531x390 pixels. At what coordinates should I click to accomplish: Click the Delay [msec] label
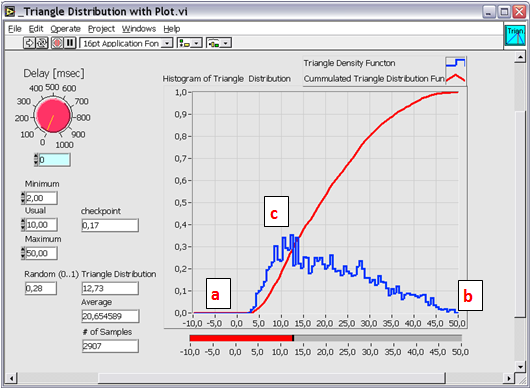(54, 73)
